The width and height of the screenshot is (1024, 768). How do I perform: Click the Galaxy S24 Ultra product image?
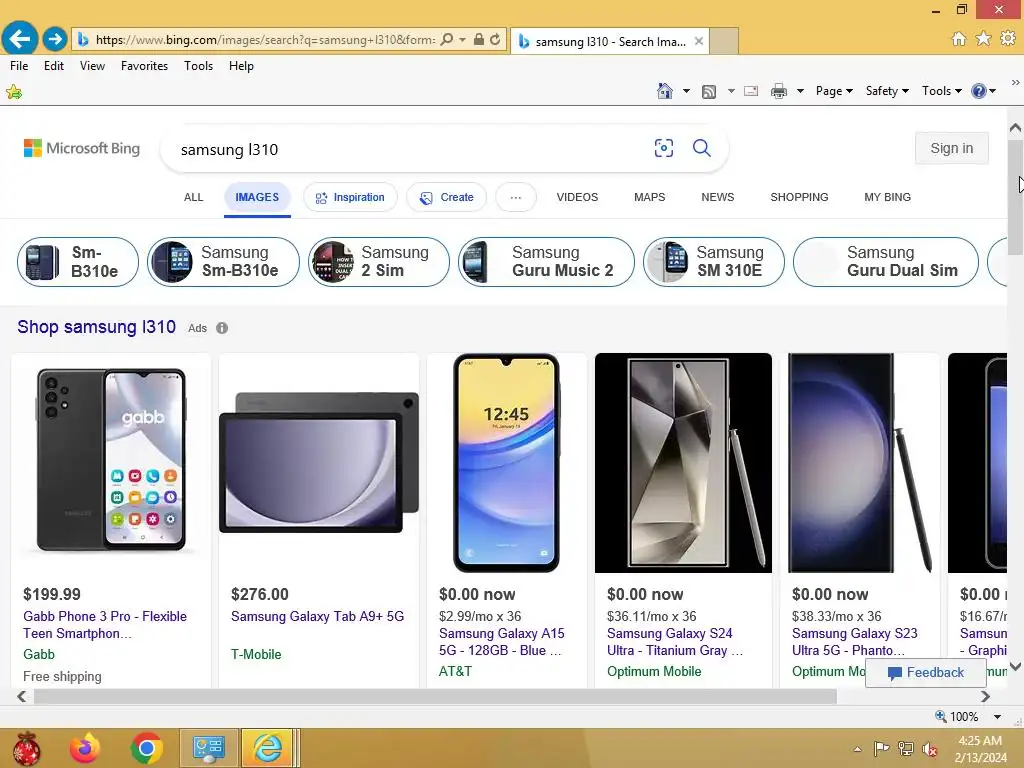coord(683,463)
